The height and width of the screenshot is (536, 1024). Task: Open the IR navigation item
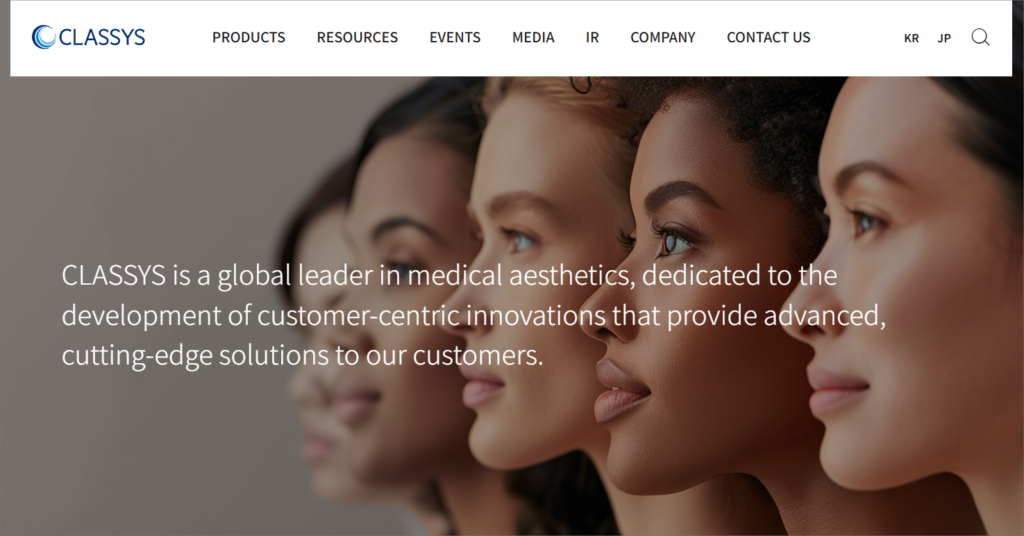click(592, 38)
